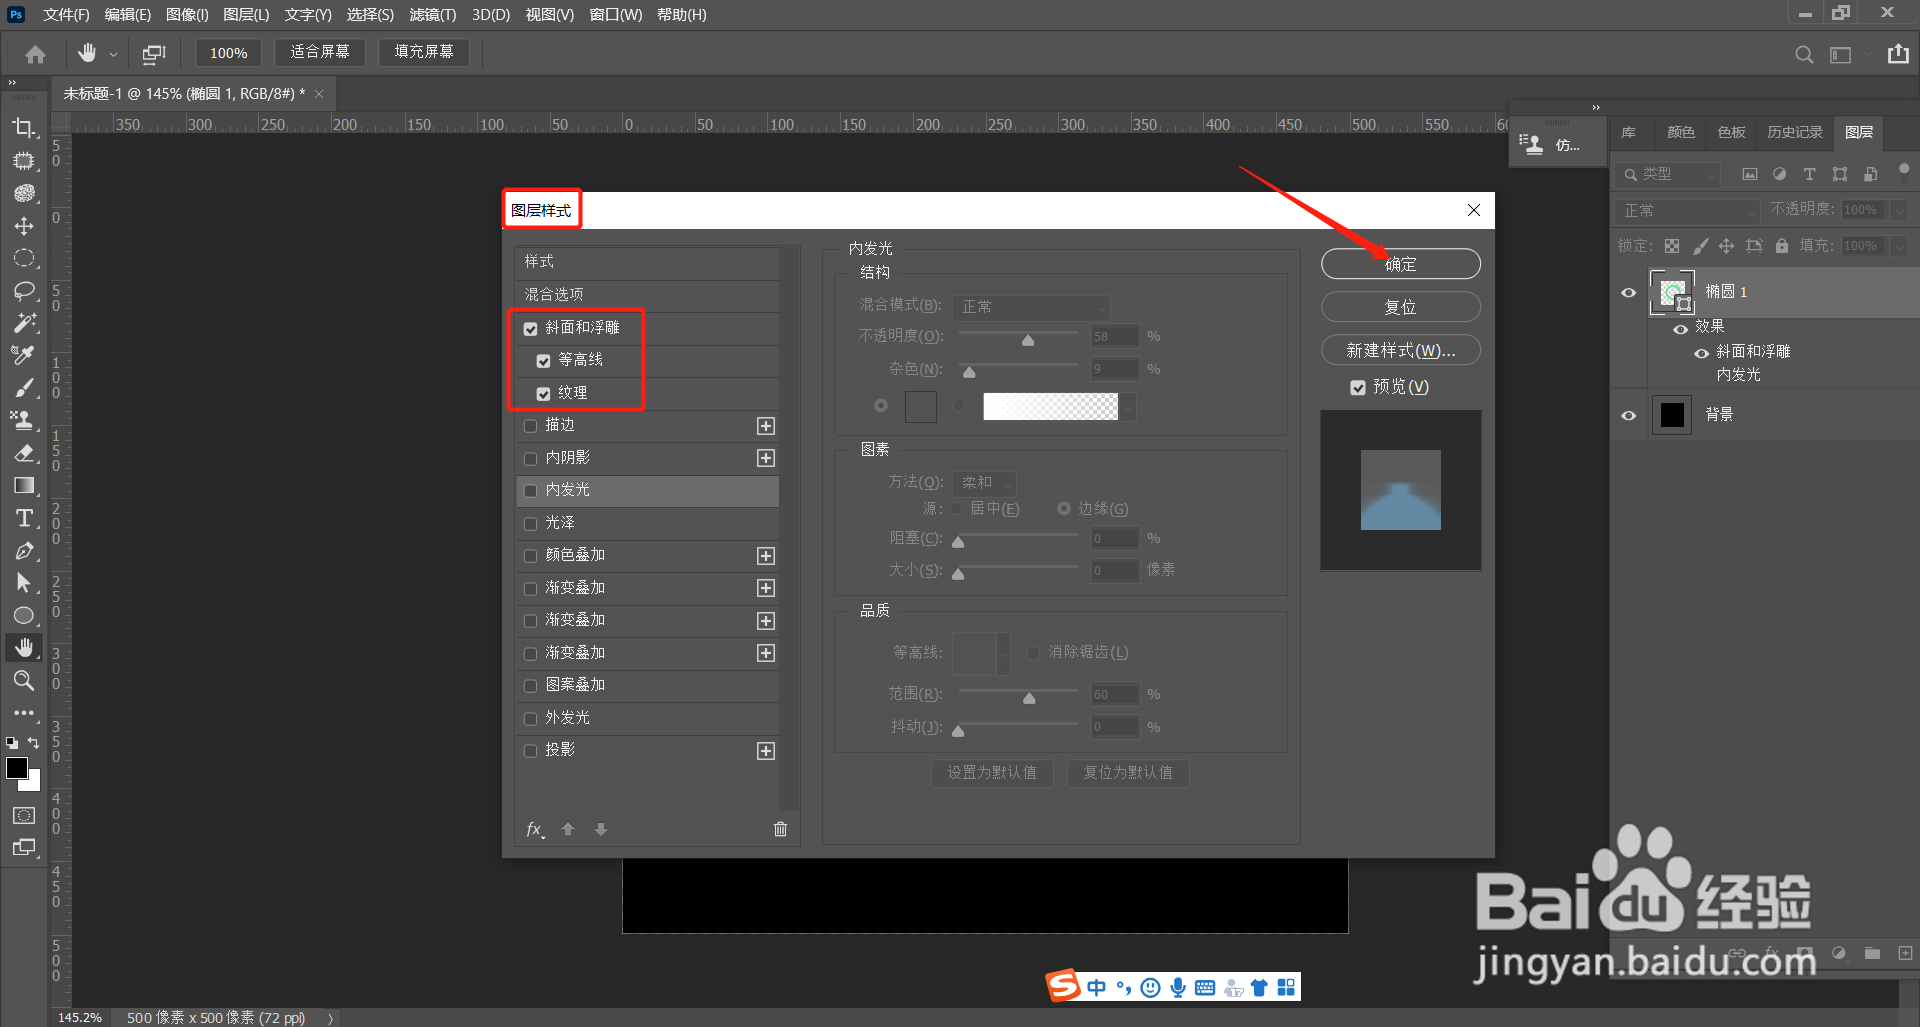Open the gradient picker dropdown arrow
The width and height of the screenshot is (1920, 1027).
coord(1128,407)
